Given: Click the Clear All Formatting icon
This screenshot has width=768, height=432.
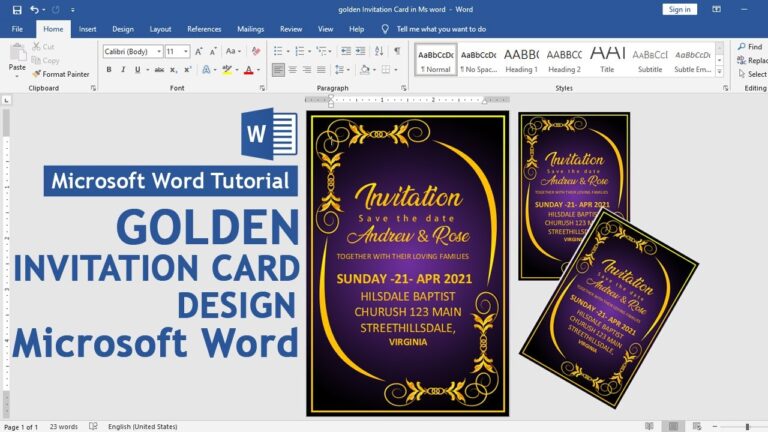Looking at the screenshot, I should pyautogui.click(x=256, y=51).
